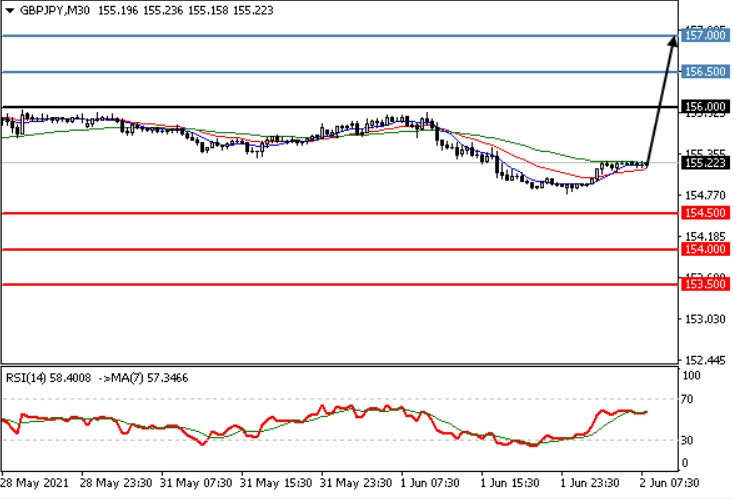The image size is (733, 499).
Task: Select the 156.500 blue price level label
Action: 705,72
